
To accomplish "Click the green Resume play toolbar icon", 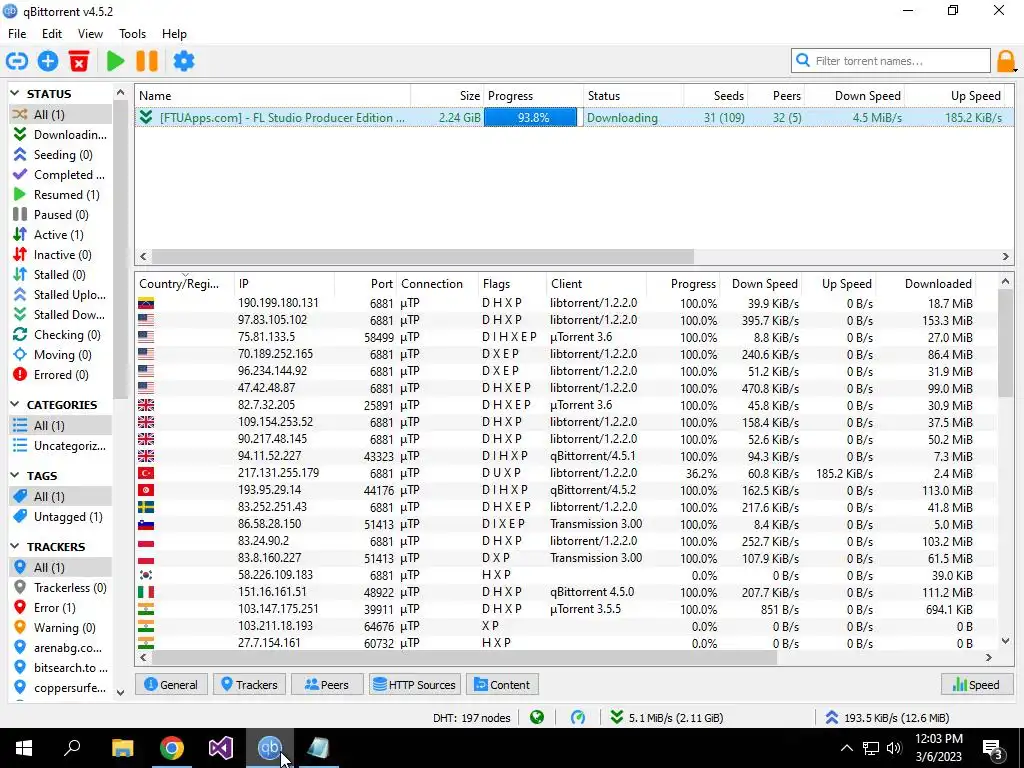I will click(116, 61).
